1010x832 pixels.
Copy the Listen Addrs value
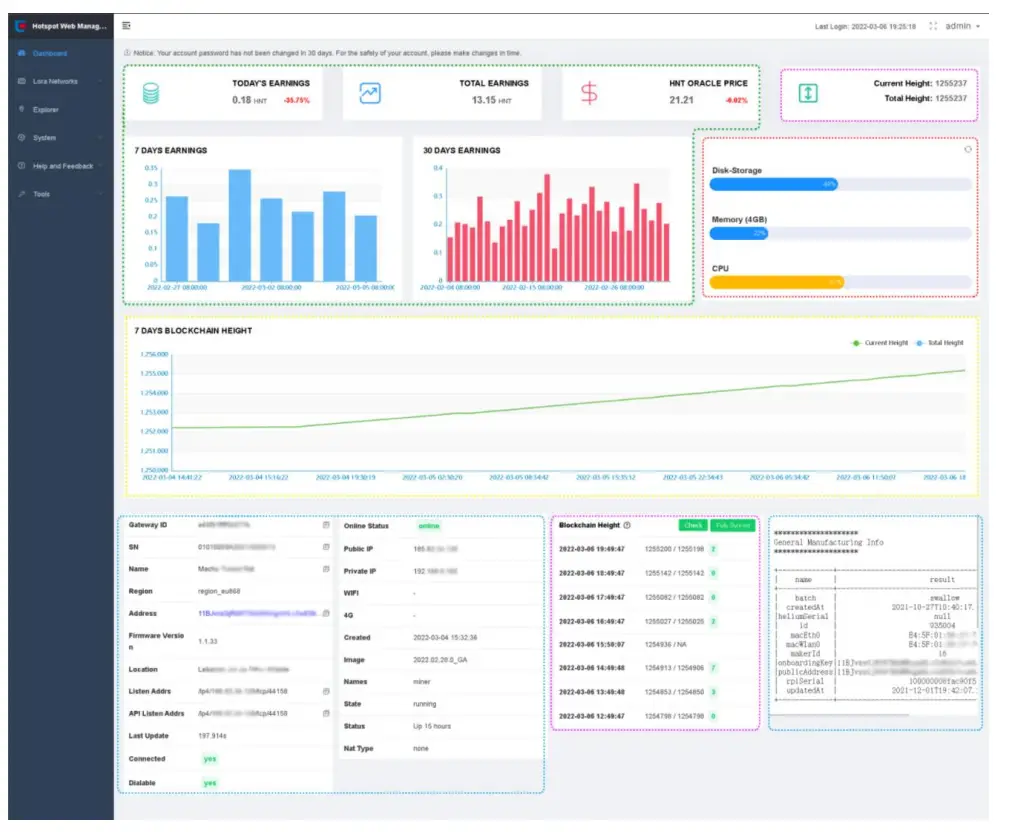click(x=326, y=691)
